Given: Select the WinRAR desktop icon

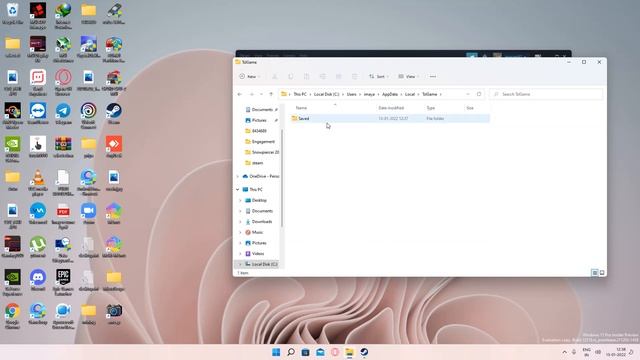Looking at the screenshot, I should coord(63,147).
